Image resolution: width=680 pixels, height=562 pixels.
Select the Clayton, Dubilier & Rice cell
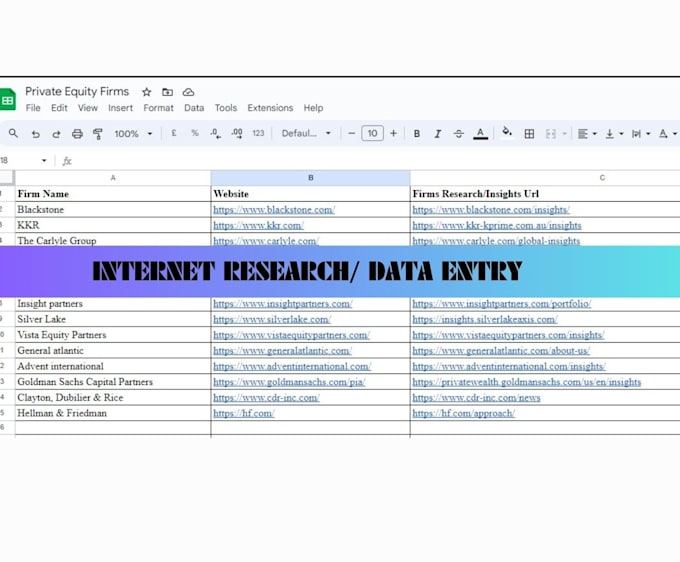pyautogui.click(x=113, y=397)
